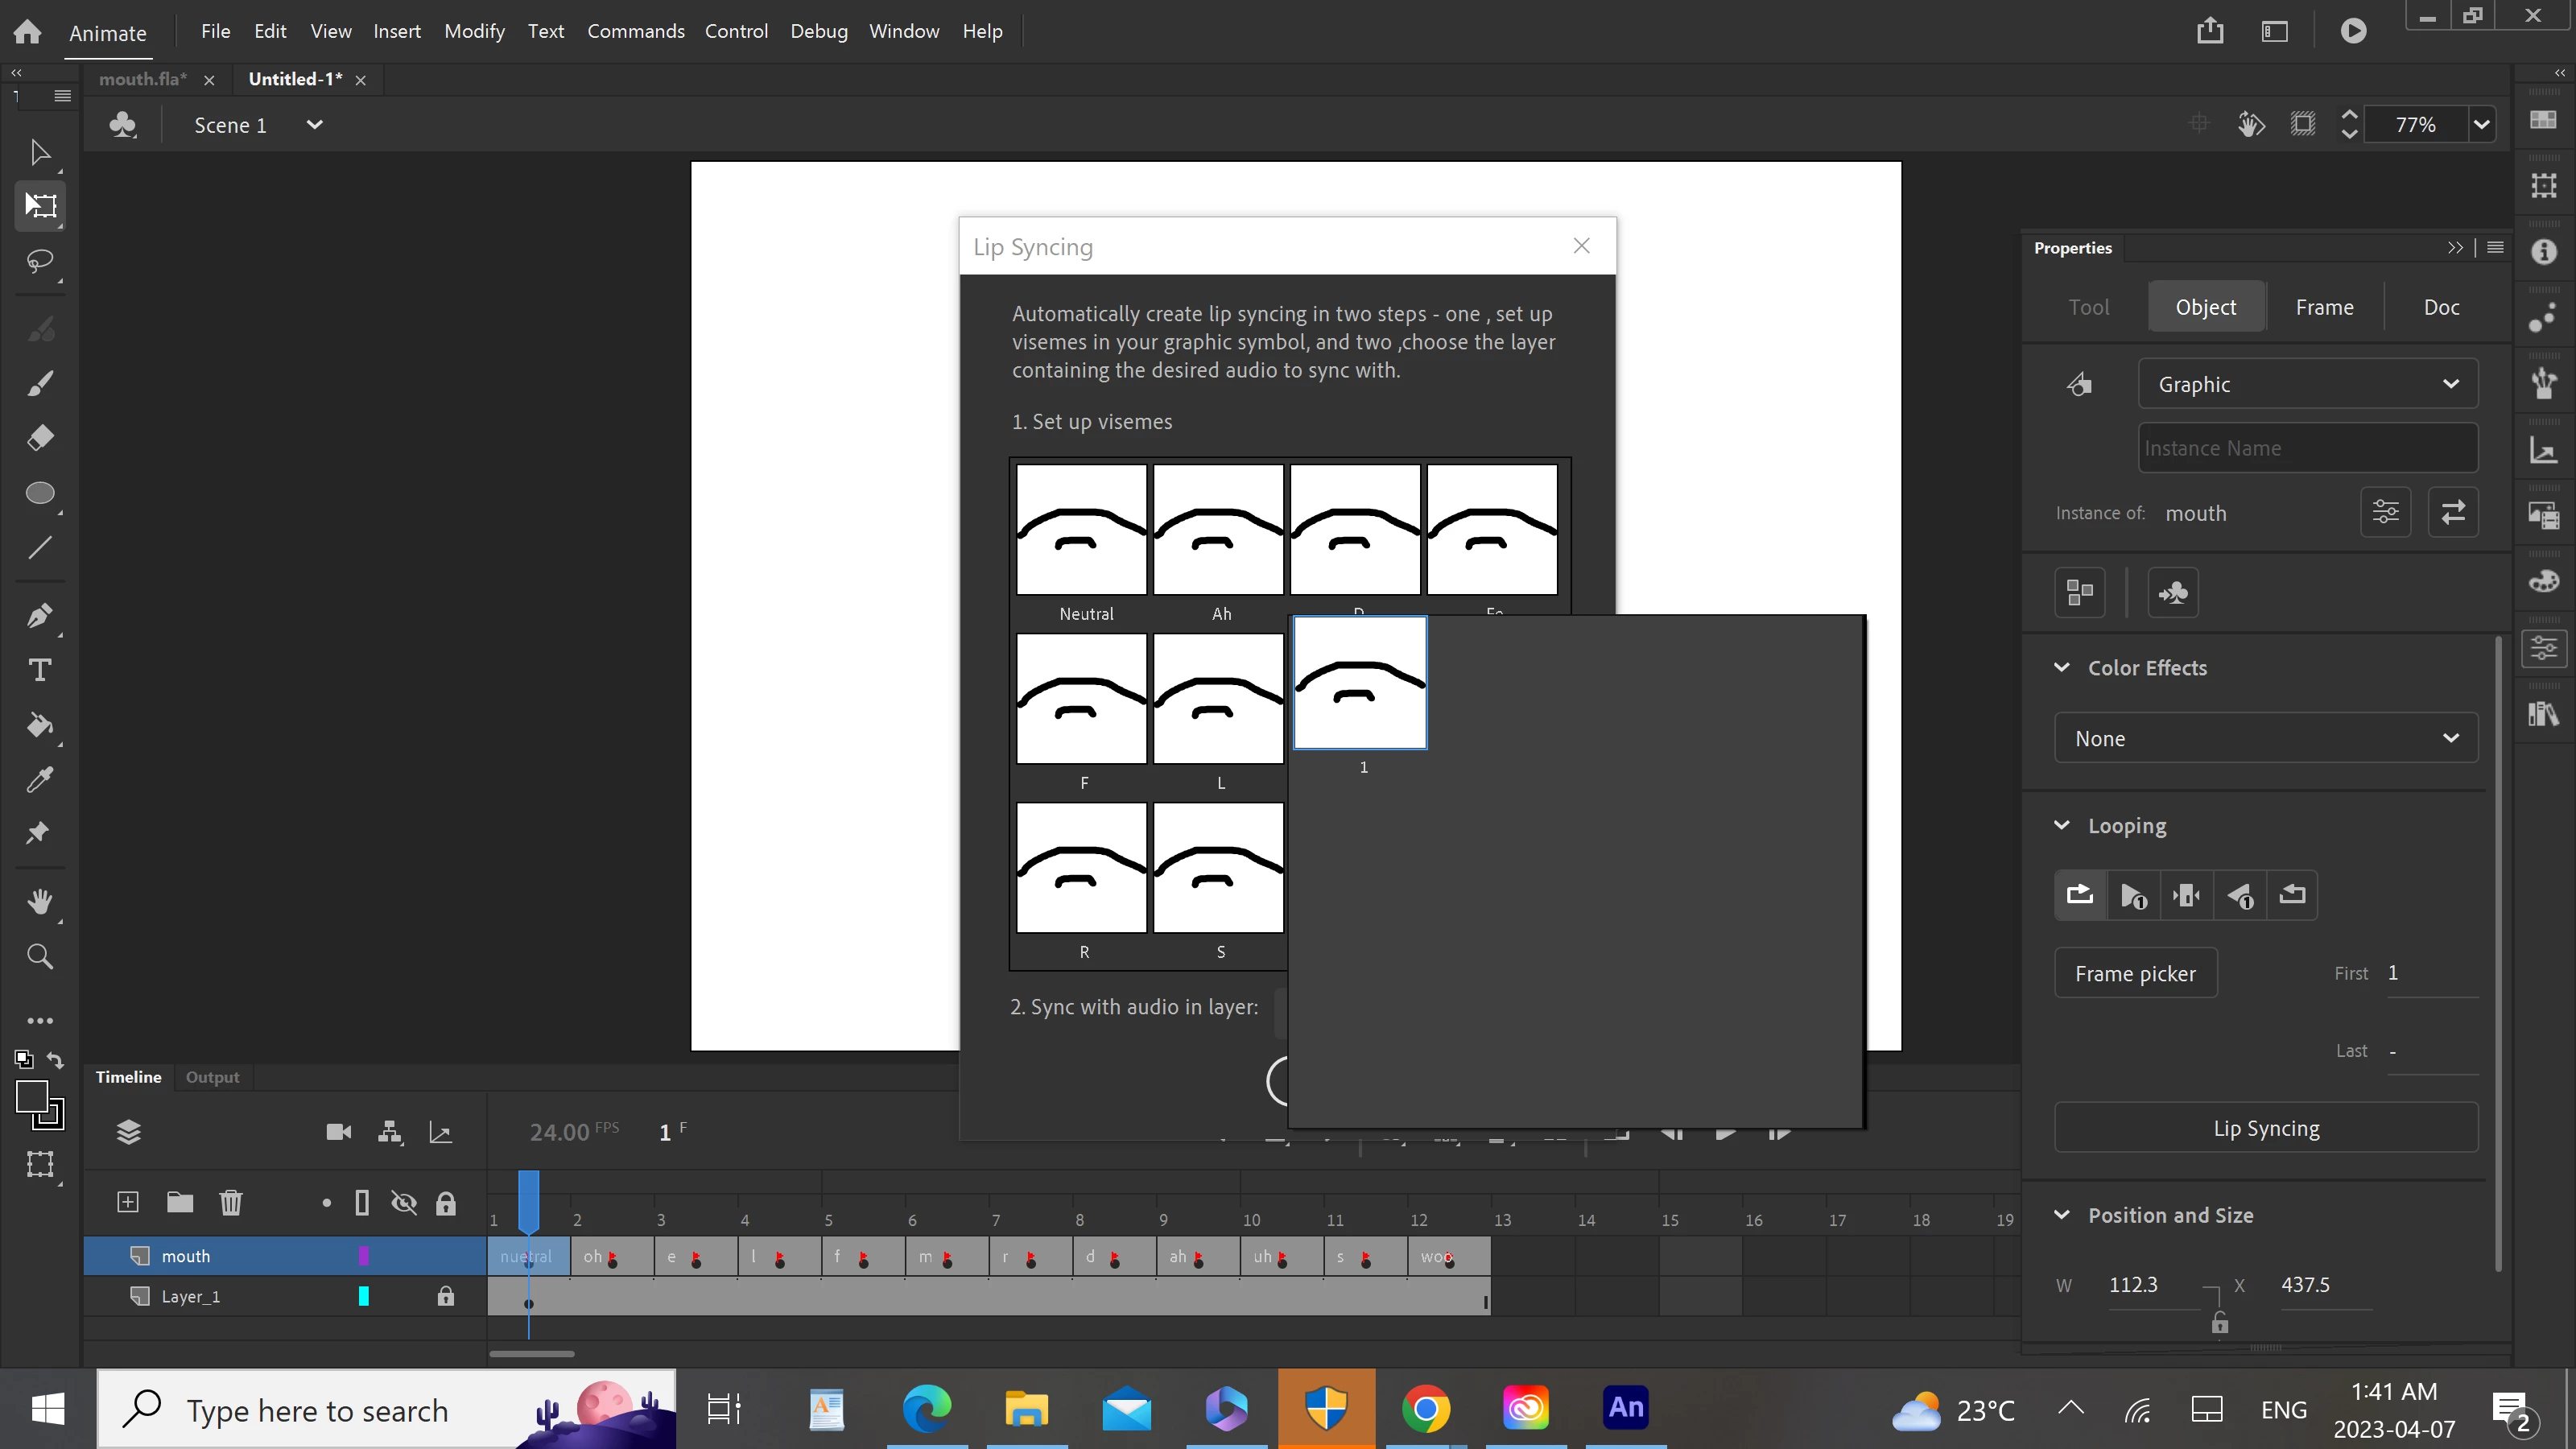Click the delete layer trash icon
This screenshot has height=1449, width=2576.
click(x=231, y=1202)
